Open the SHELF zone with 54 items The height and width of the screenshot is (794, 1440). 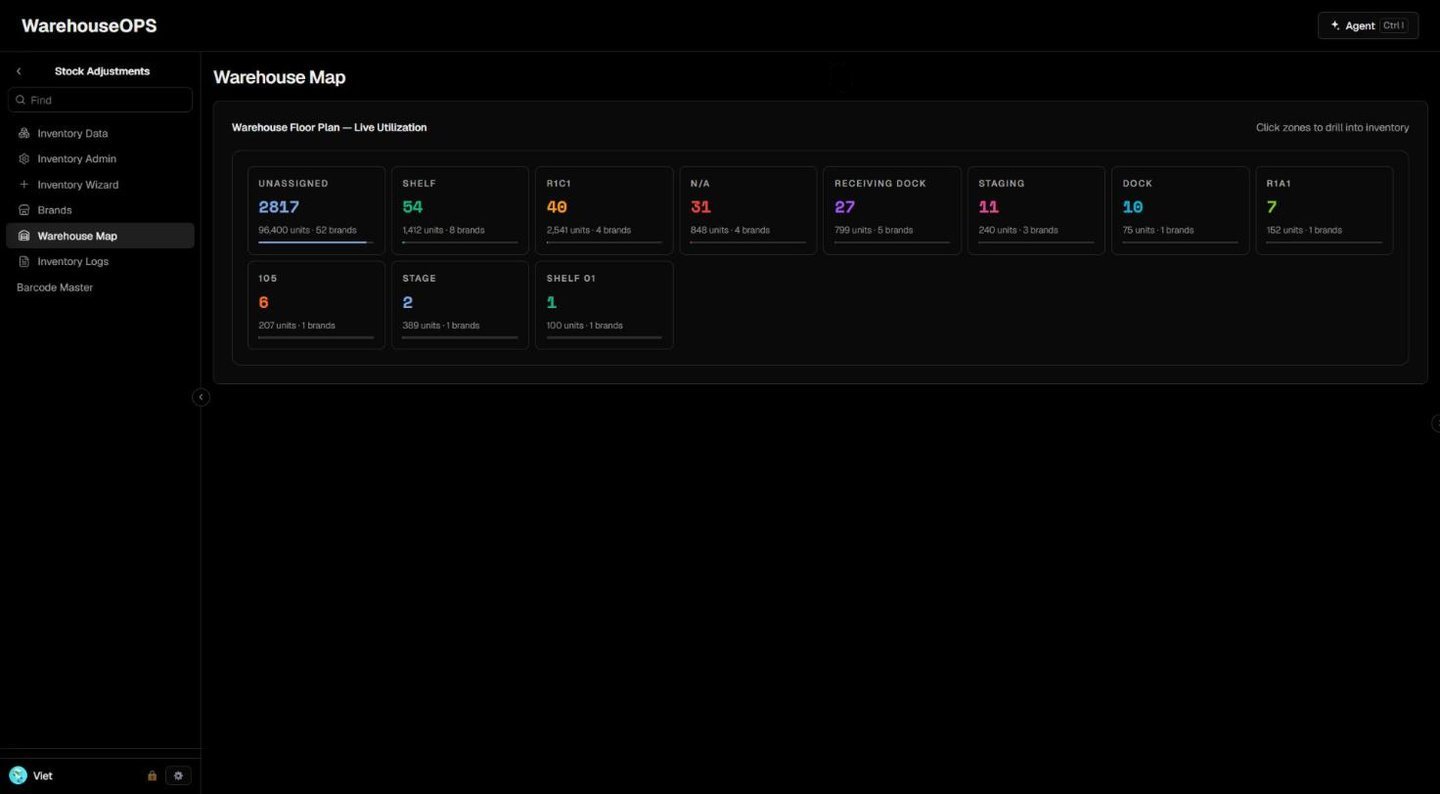460,210
